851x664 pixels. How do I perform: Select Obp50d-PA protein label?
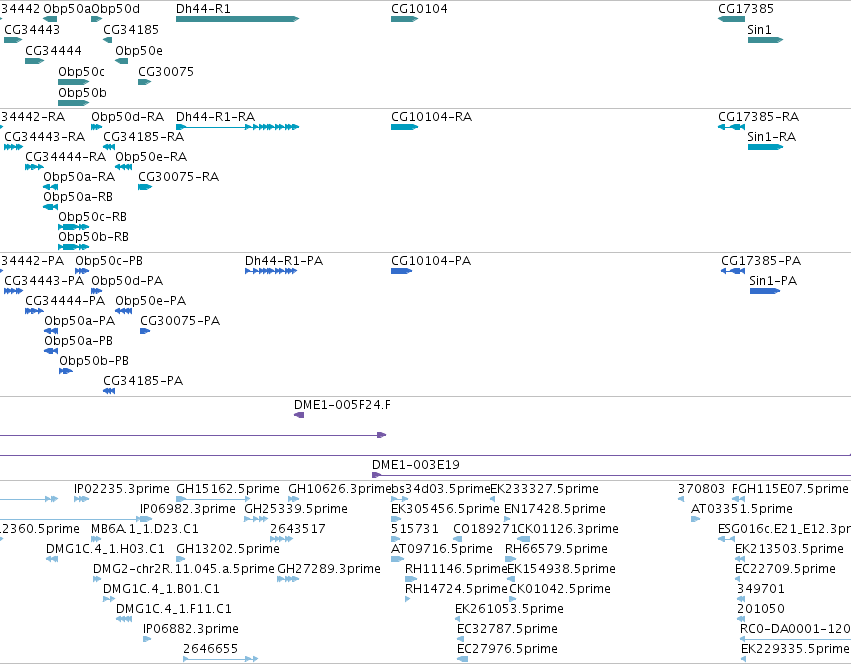(x=127, y=281)
